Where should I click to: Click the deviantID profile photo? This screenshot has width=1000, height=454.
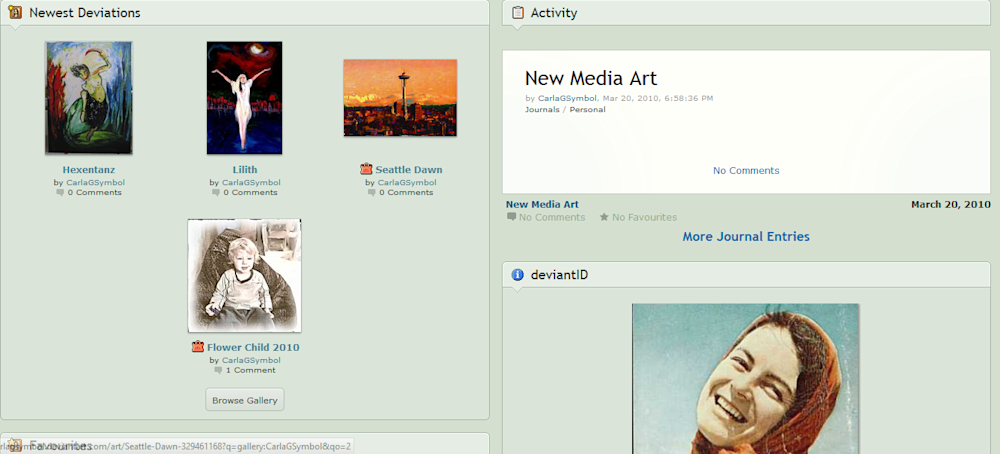pos(745,378)
